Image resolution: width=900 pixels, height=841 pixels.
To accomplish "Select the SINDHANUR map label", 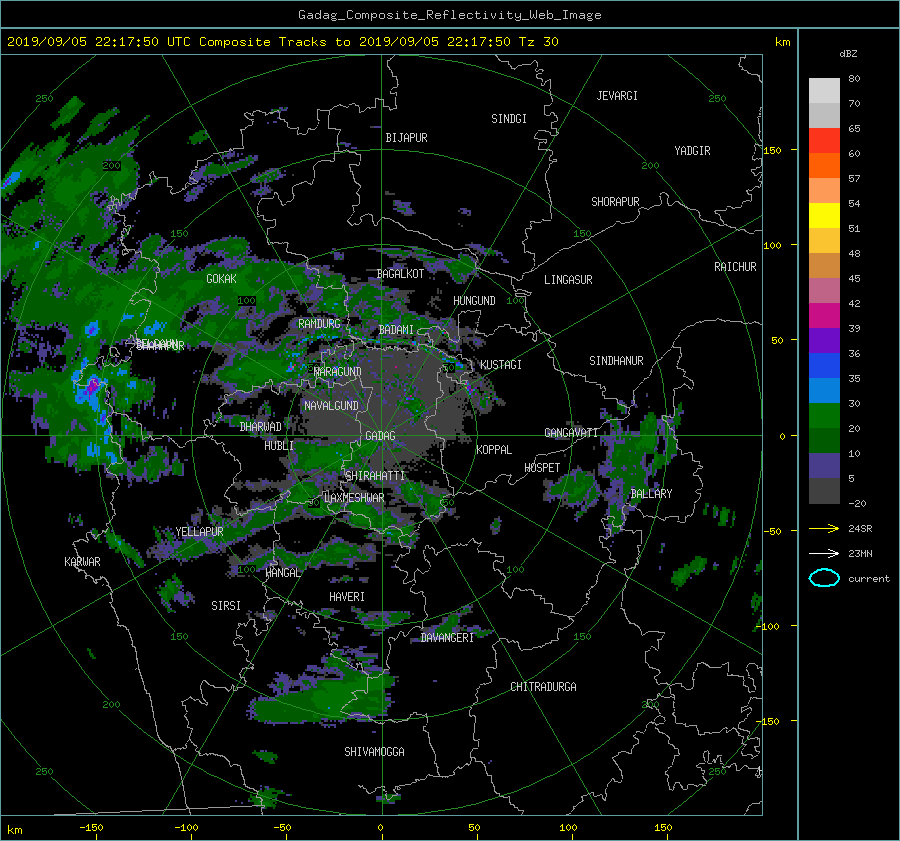I will 616,361.
